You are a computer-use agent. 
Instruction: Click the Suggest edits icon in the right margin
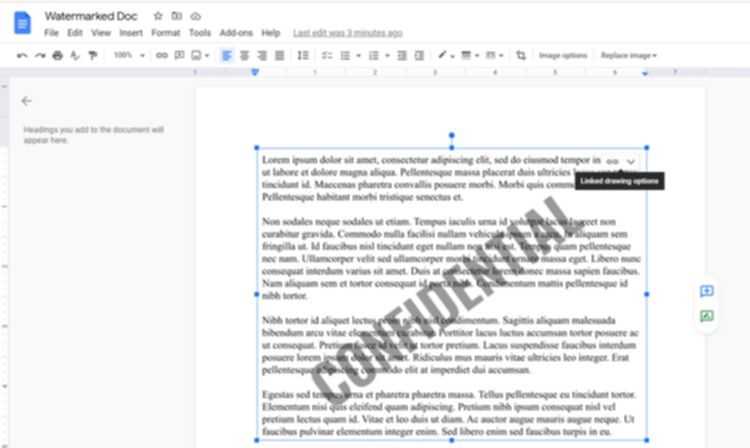pos(706,316)
